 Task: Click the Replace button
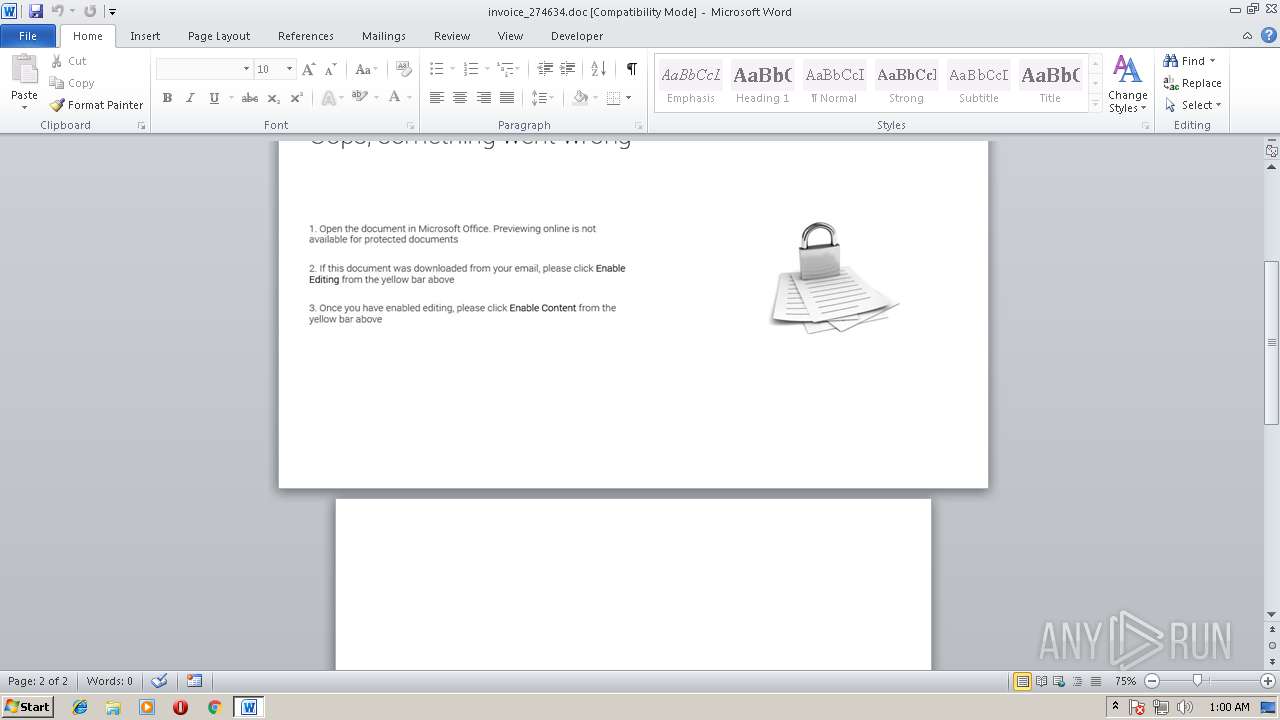[x=1192, y=83]
